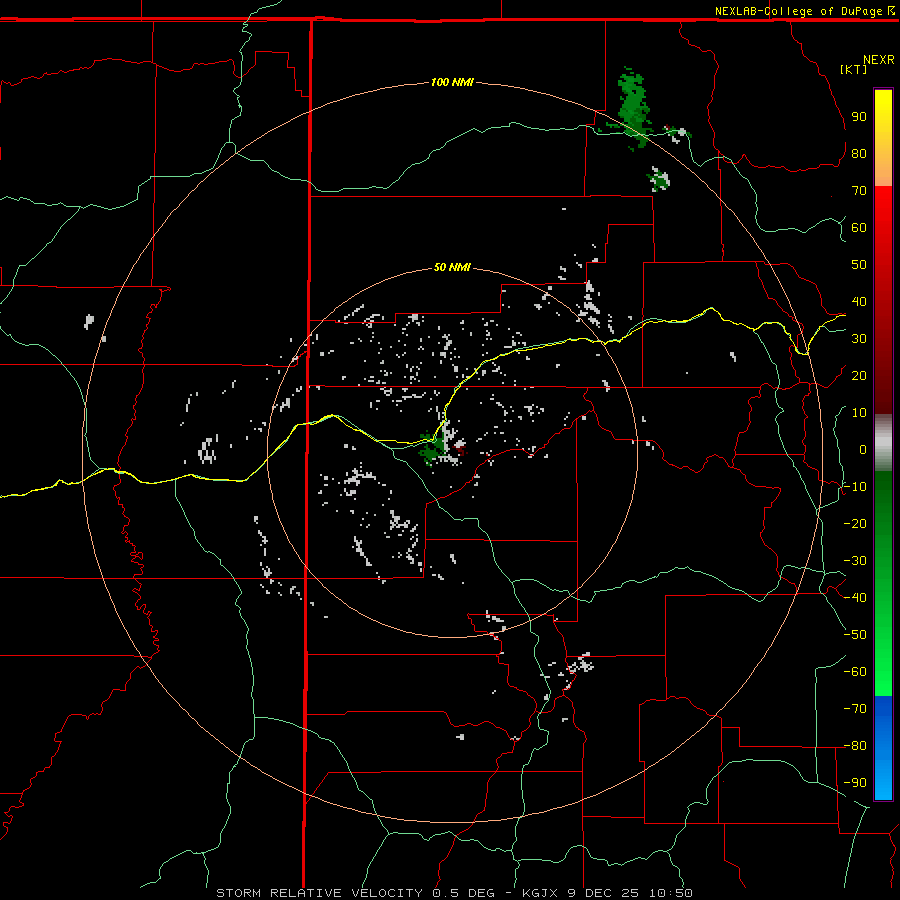Click the KGJX station identifier in footer
Screen dimensions: 900x900
(540, 893)
